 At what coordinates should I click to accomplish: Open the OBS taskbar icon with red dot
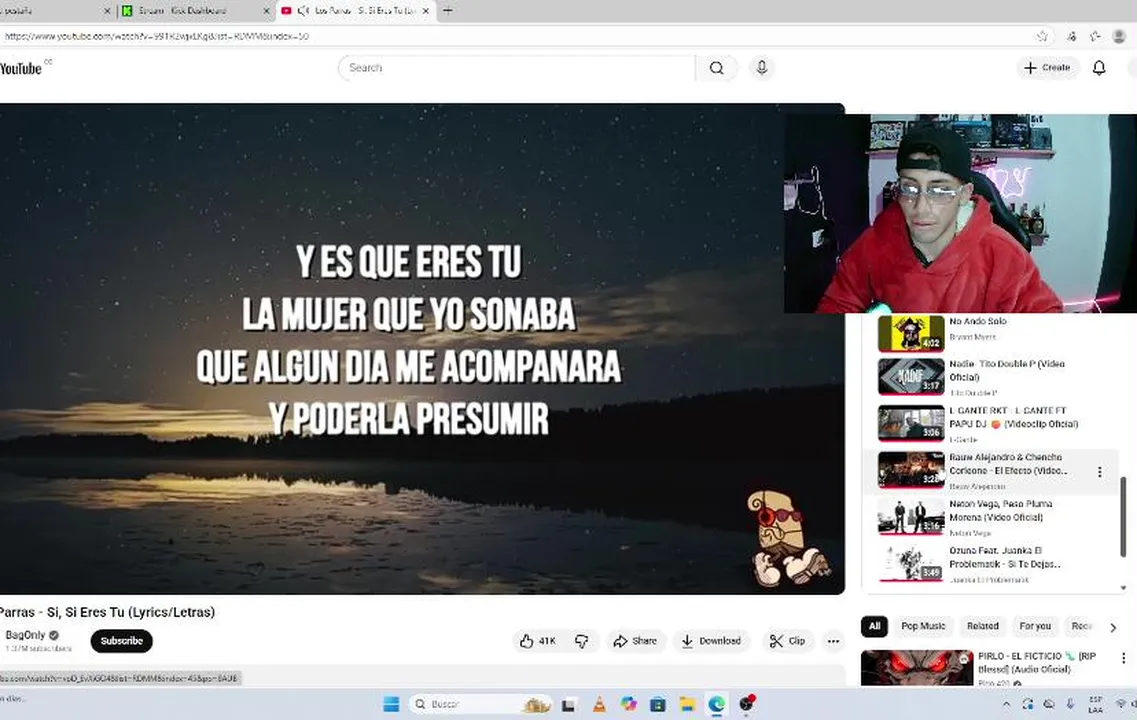tap(746, 703)
